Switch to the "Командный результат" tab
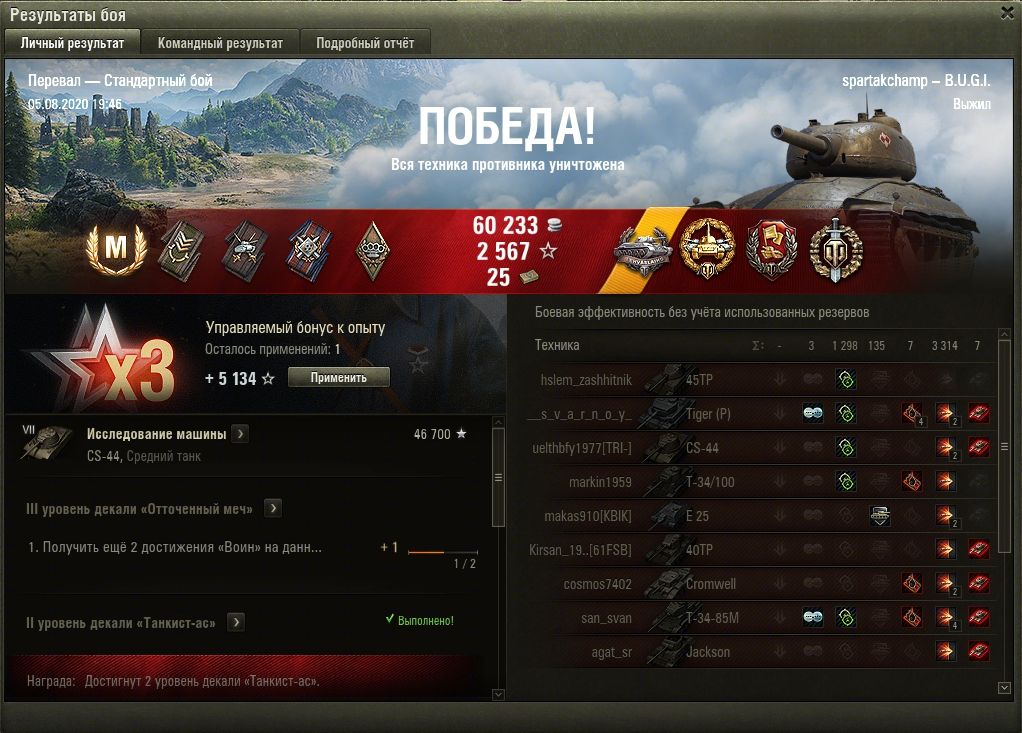The width and height of the screenshot is (1022, 733). [220, 43]
